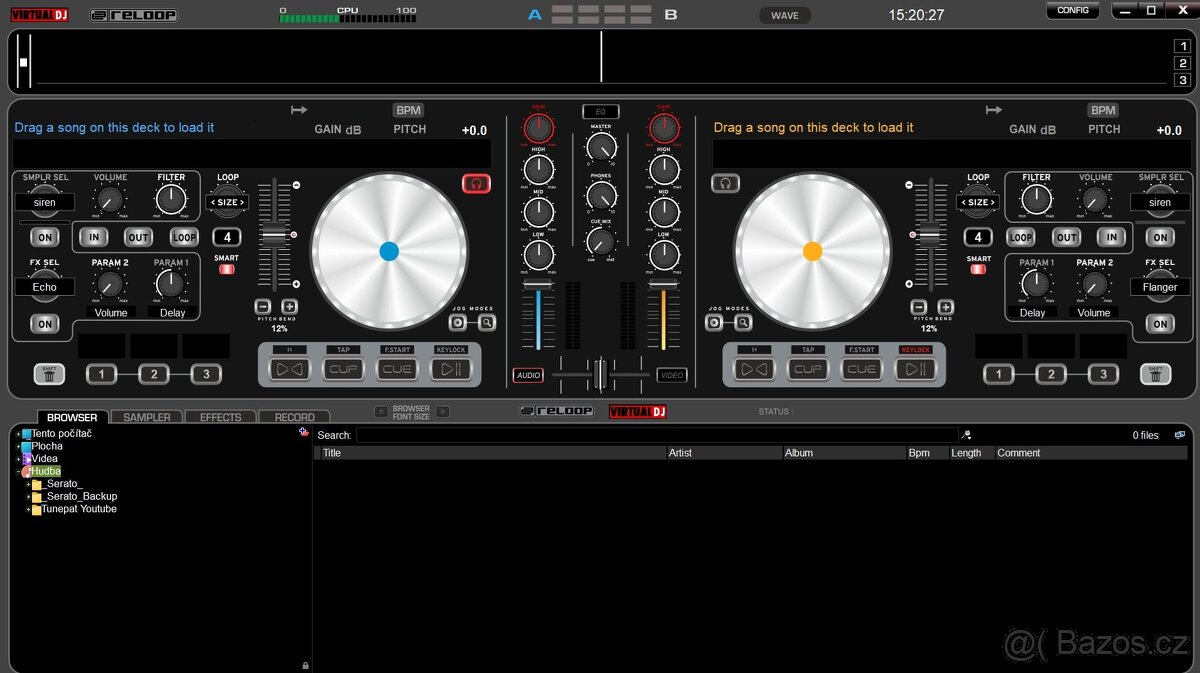Image resolution: width=1200 pixels, height=673 pixels.
Task: Click the headphone cue icon on left deck
Action: [x=477, y=183]
